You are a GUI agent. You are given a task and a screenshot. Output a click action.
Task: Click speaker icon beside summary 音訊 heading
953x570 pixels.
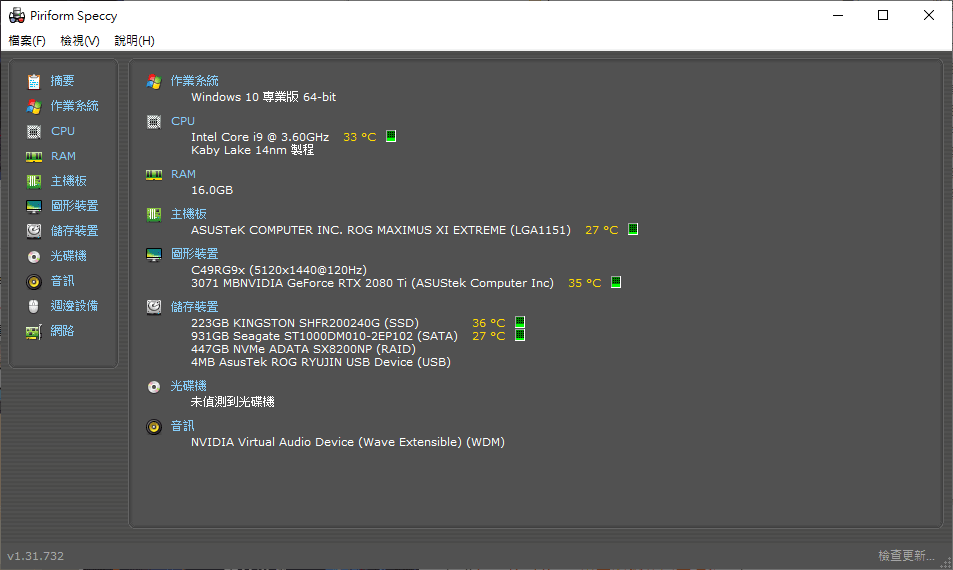click(154, 427)
